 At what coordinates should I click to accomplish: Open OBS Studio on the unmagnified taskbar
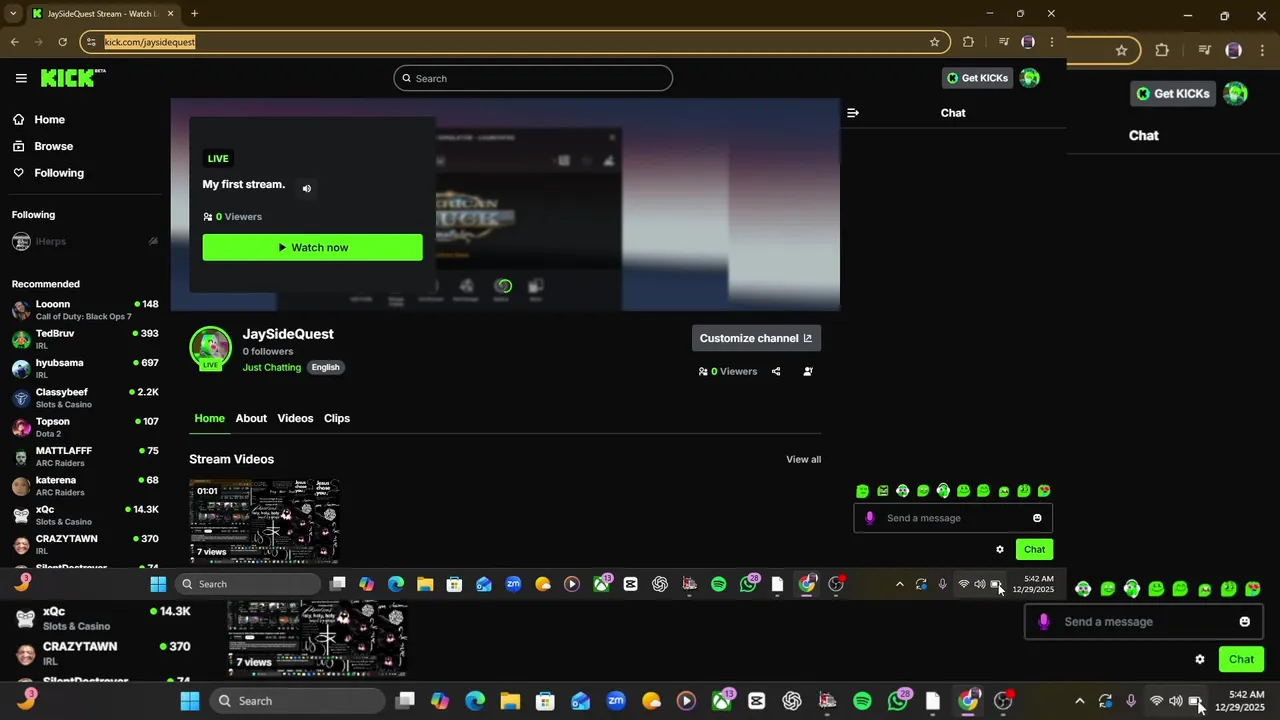click(x=836, y=584)
